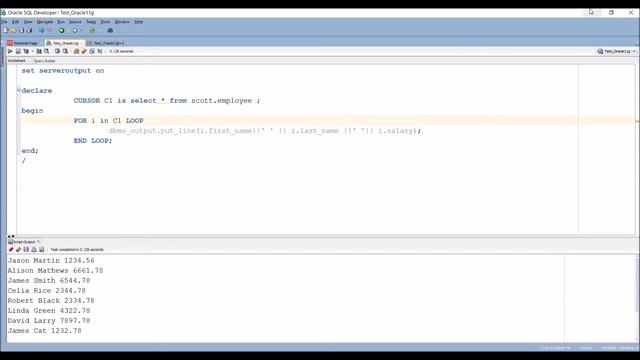Click the Autotrace icon
Image resolution: width=640 pixels, height=360 pixels.
(x=39, y=51)
